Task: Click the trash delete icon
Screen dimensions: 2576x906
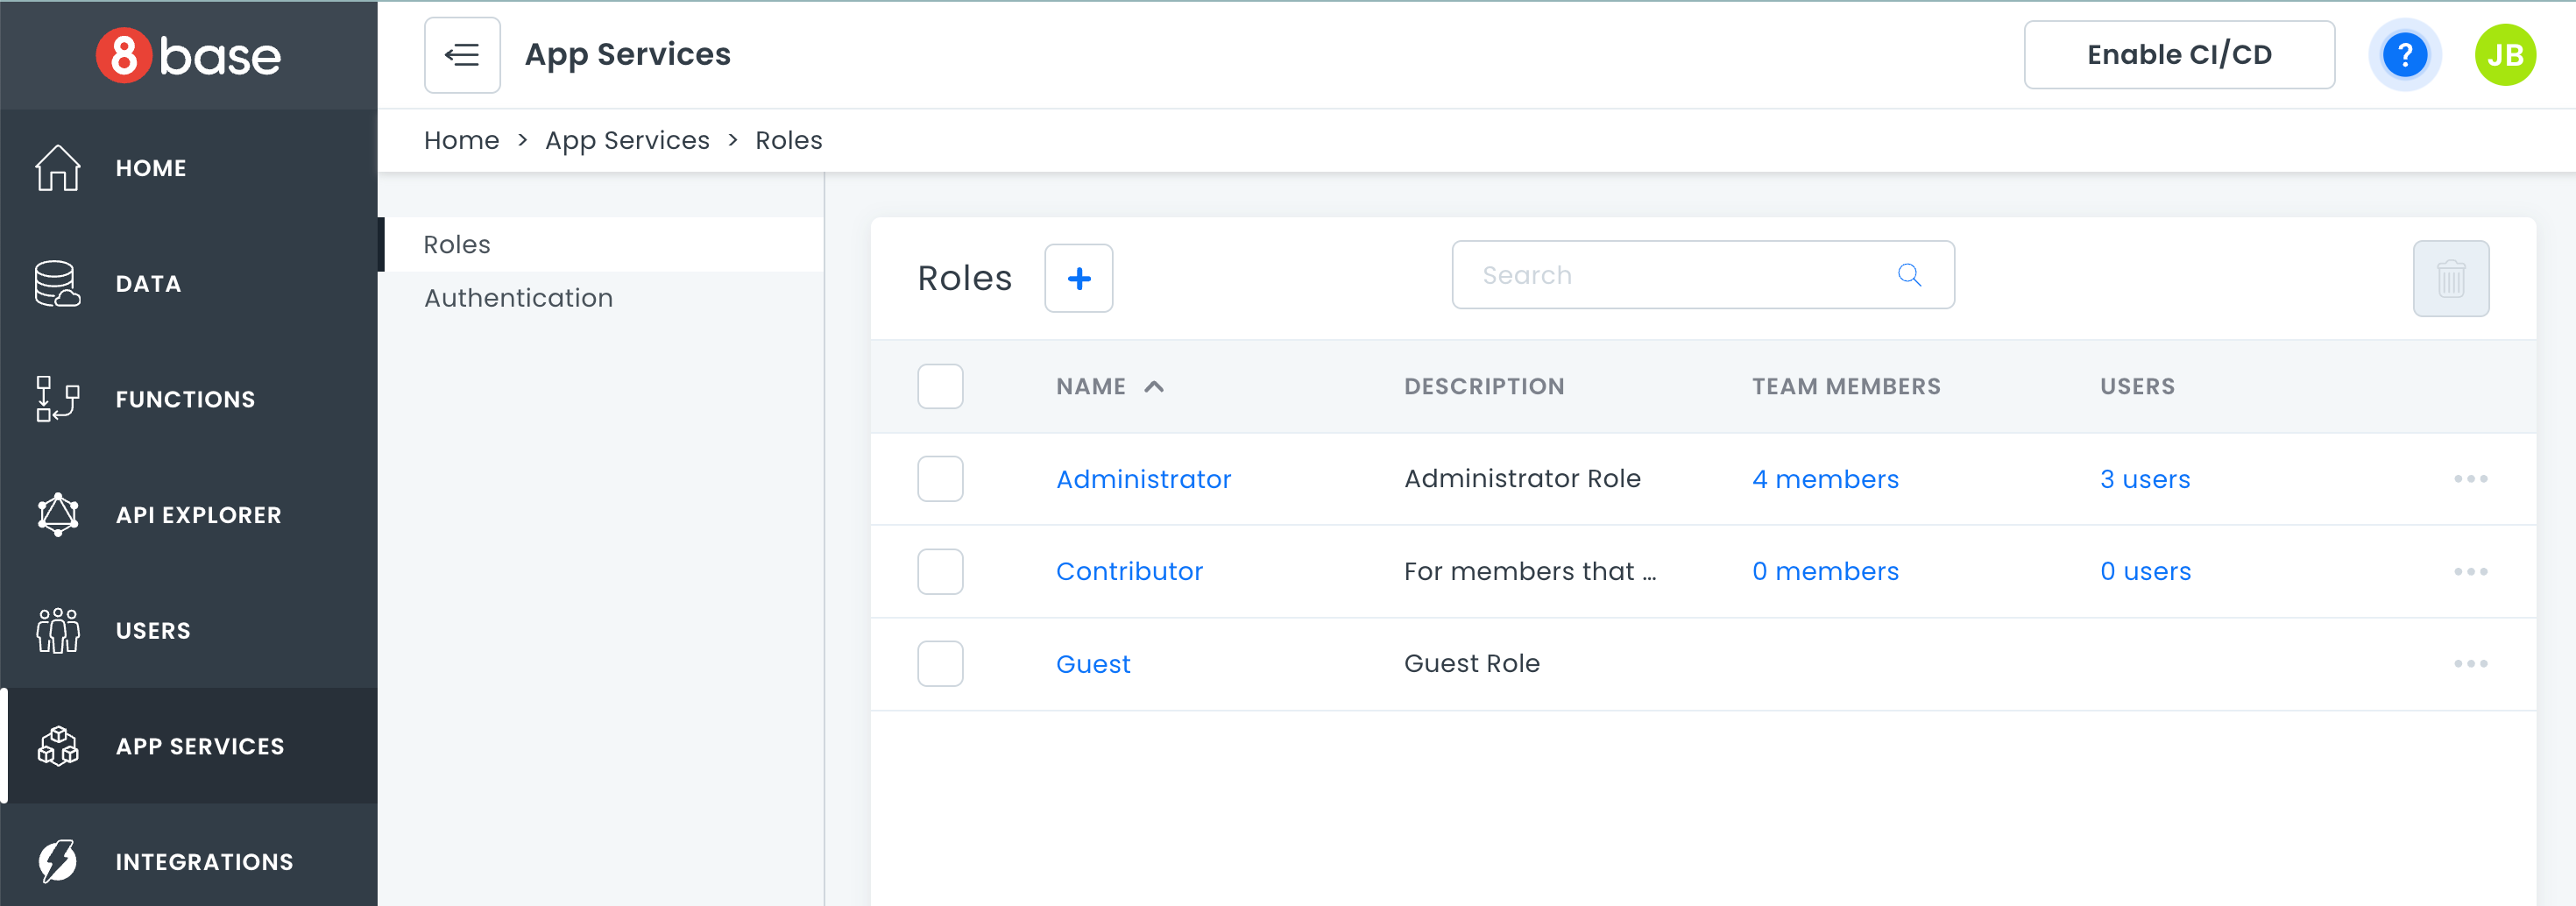Action: [2450, 279]
